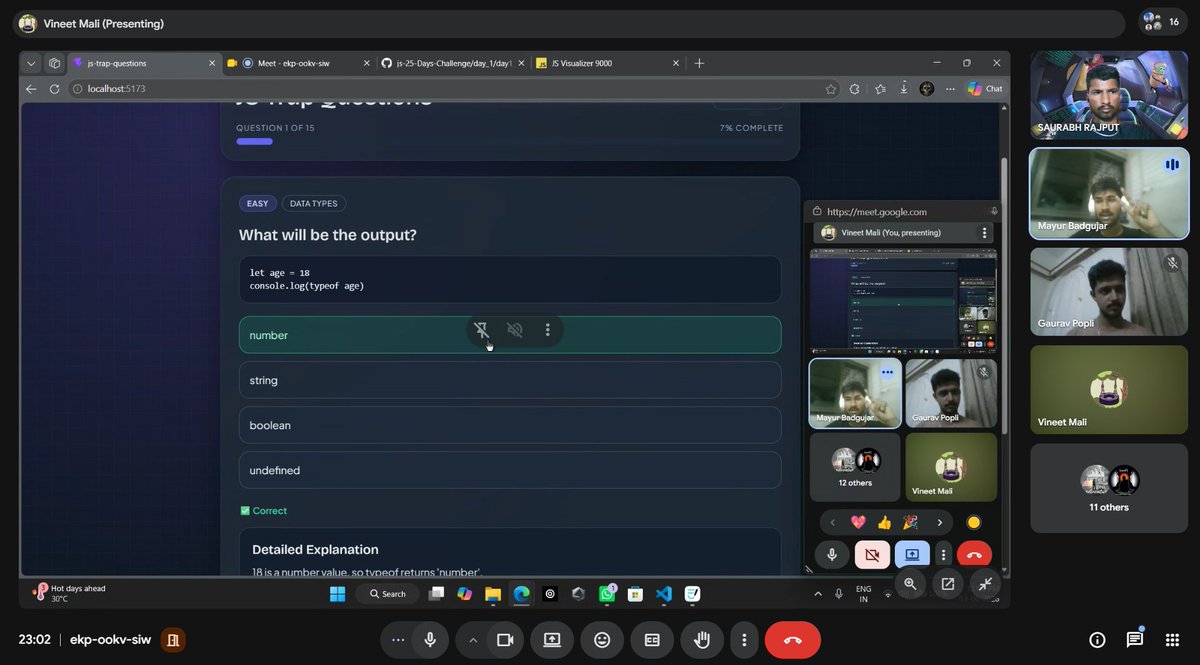Select the Mayur Badgujar video tile in sidebar
The width and height of the screenshot is (1200, 665).
(1109, 193)
